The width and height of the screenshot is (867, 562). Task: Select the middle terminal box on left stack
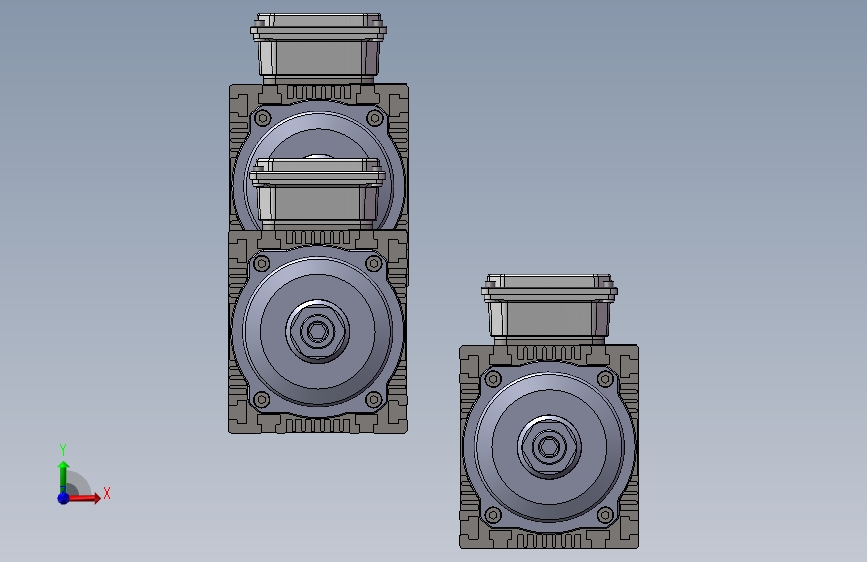click(318, 192)
